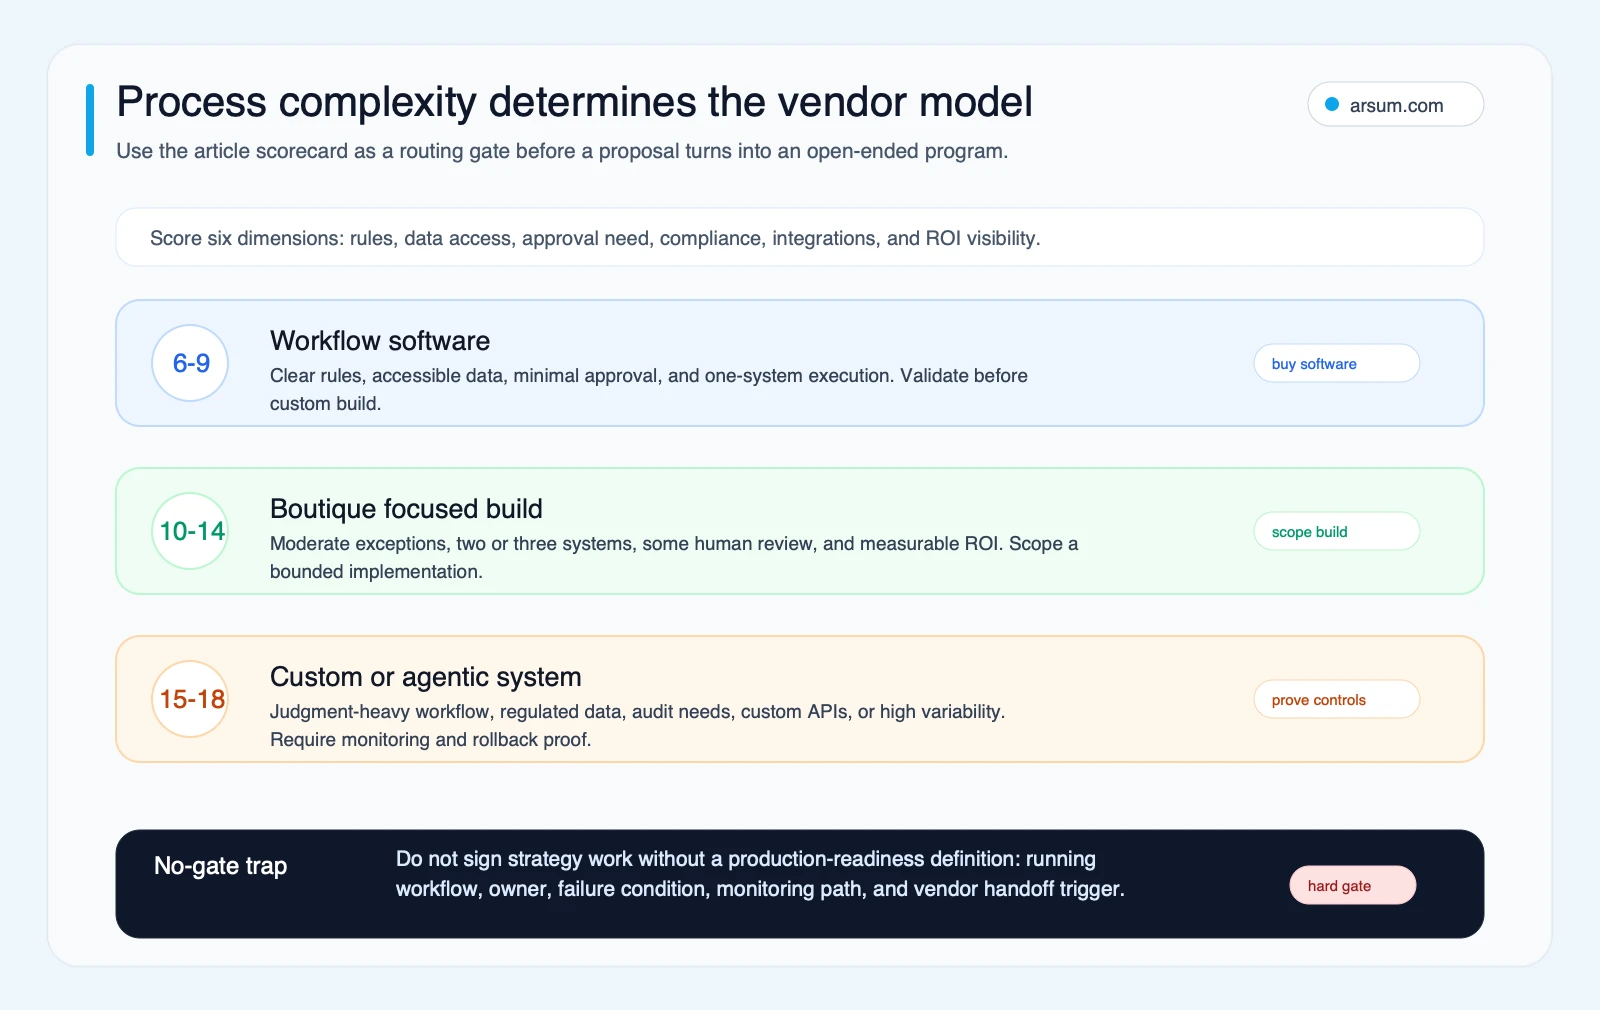
Task: Click the 'Judgment-heavy workflow' description text
Action: [x=637, y=725]
